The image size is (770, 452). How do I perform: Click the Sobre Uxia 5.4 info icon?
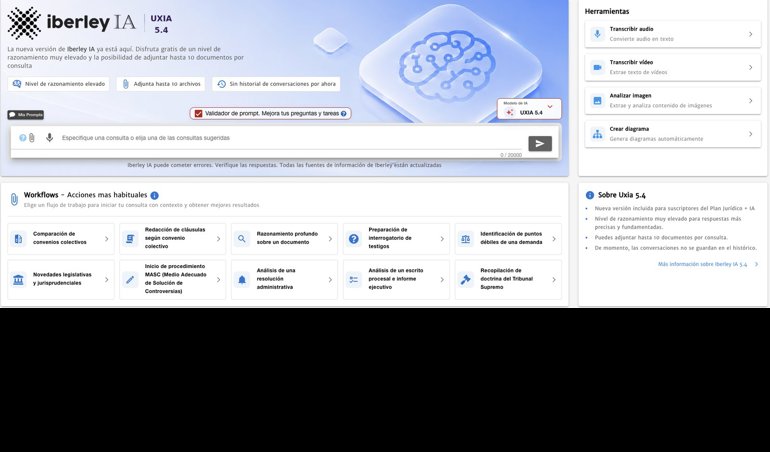[x=590, y=195]
